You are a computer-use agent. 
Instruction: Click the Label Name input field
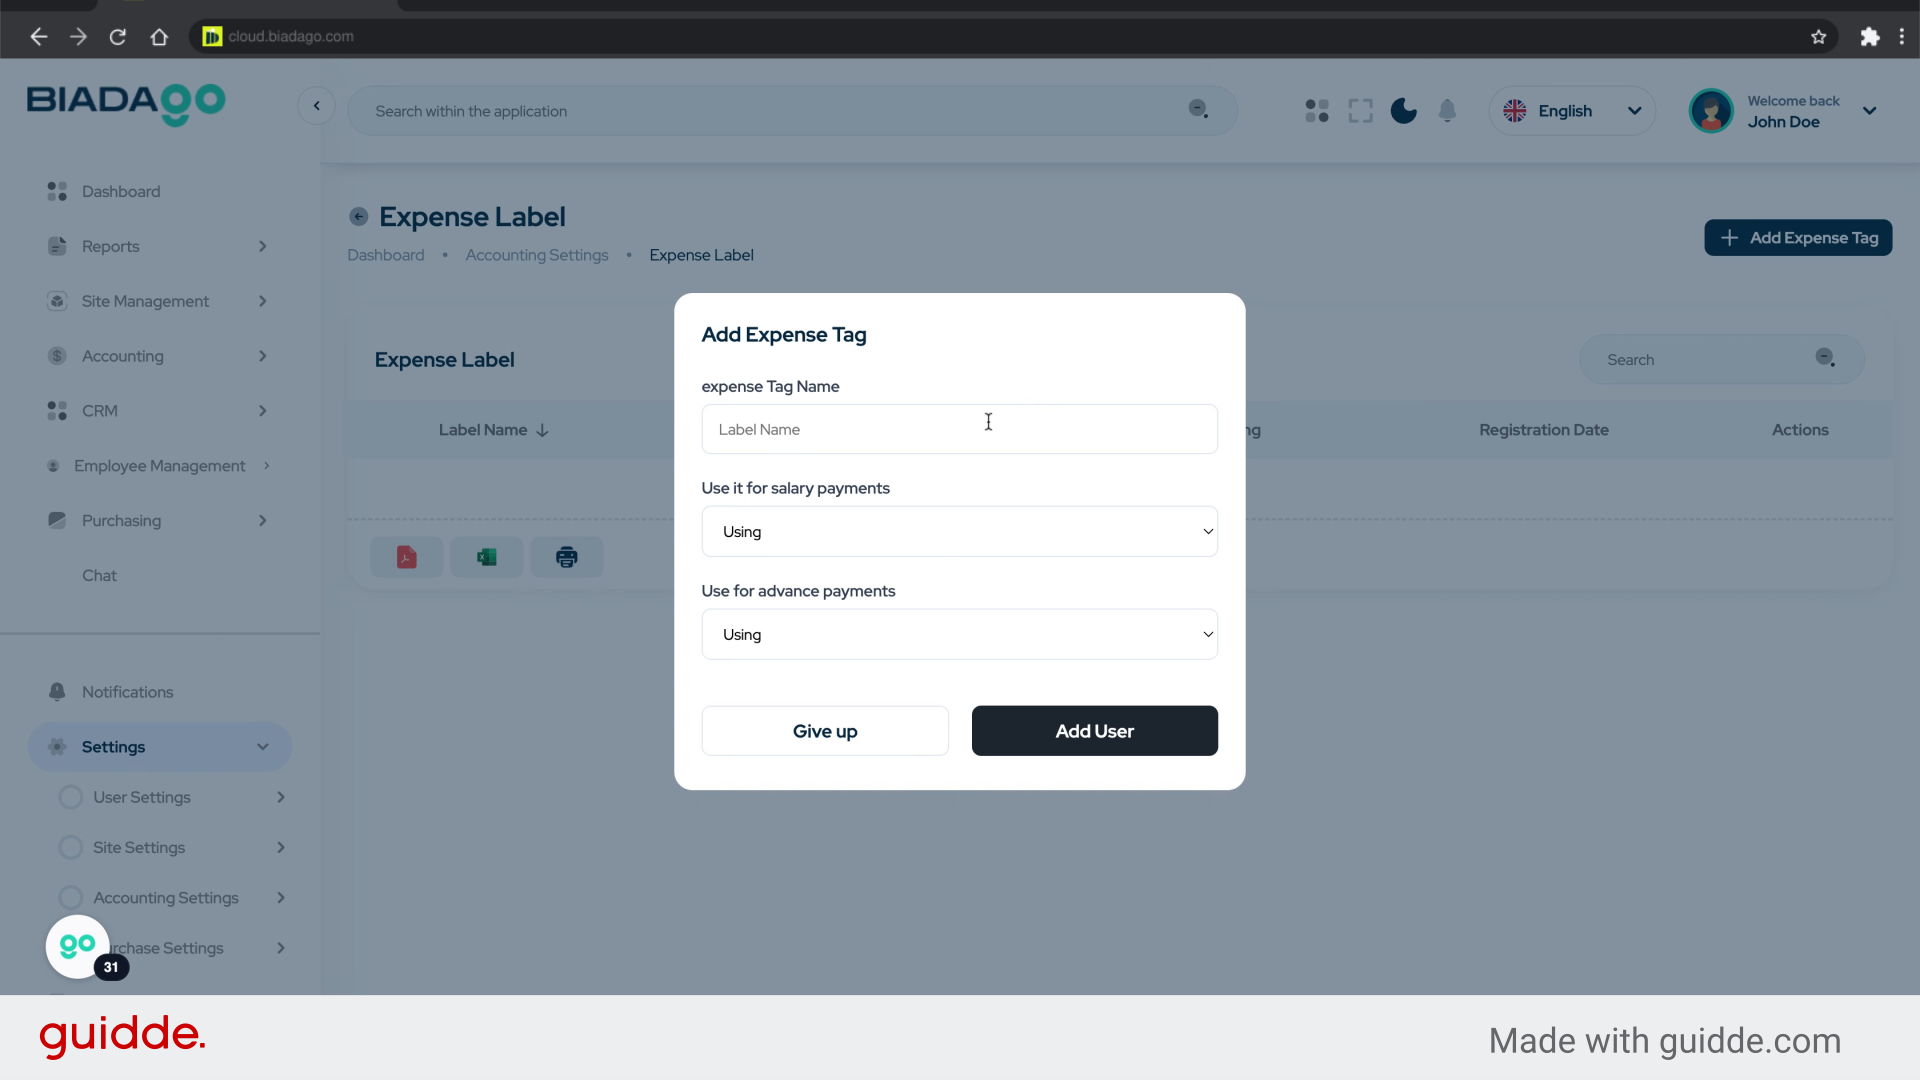[959, 430]
